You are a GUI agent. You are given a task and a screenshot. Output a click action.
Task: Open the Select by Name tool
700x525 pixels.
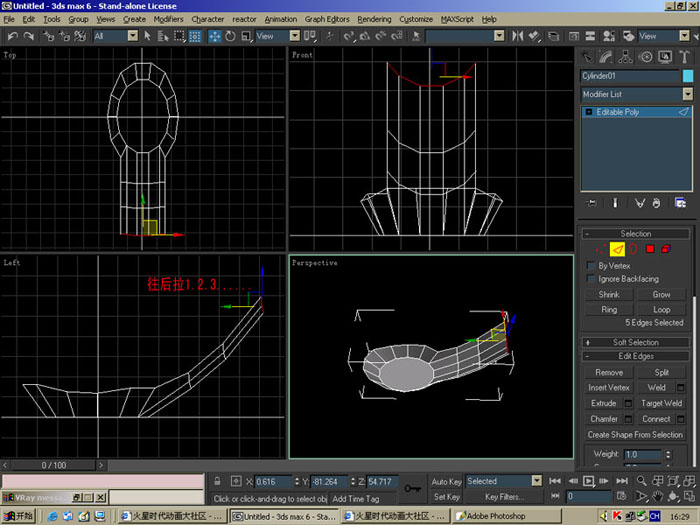163,36
